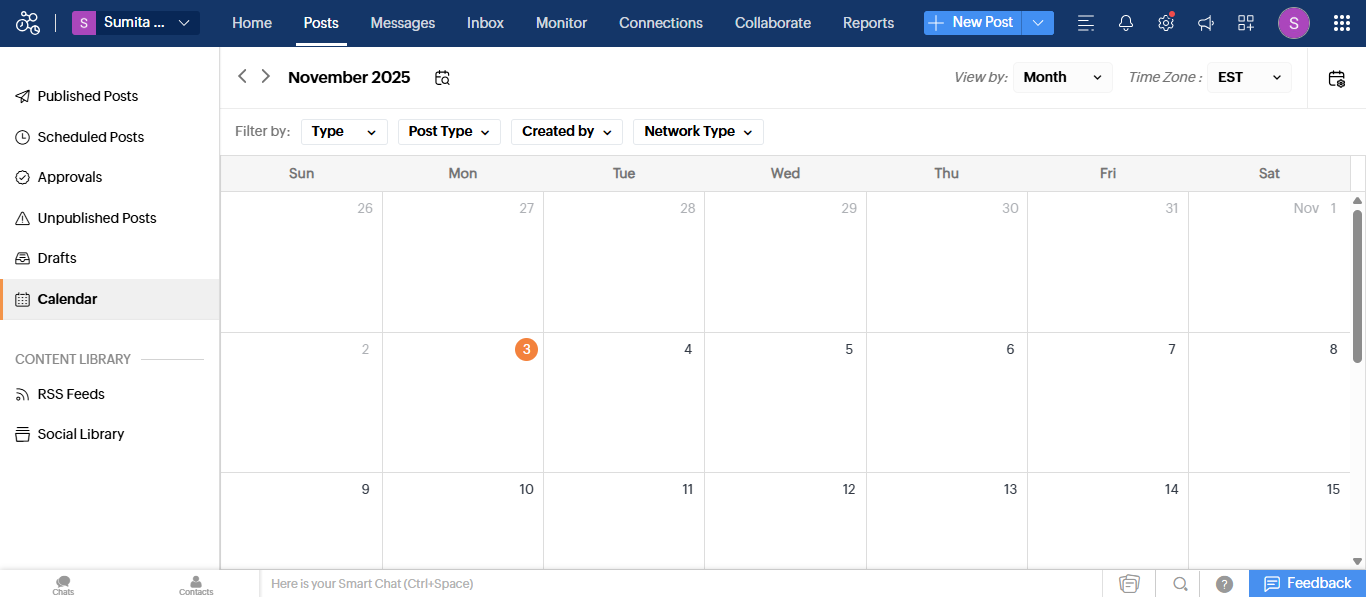Open the add widgets icon
This screenshot has height=597, width=1366.
(x=1245, y=22)
